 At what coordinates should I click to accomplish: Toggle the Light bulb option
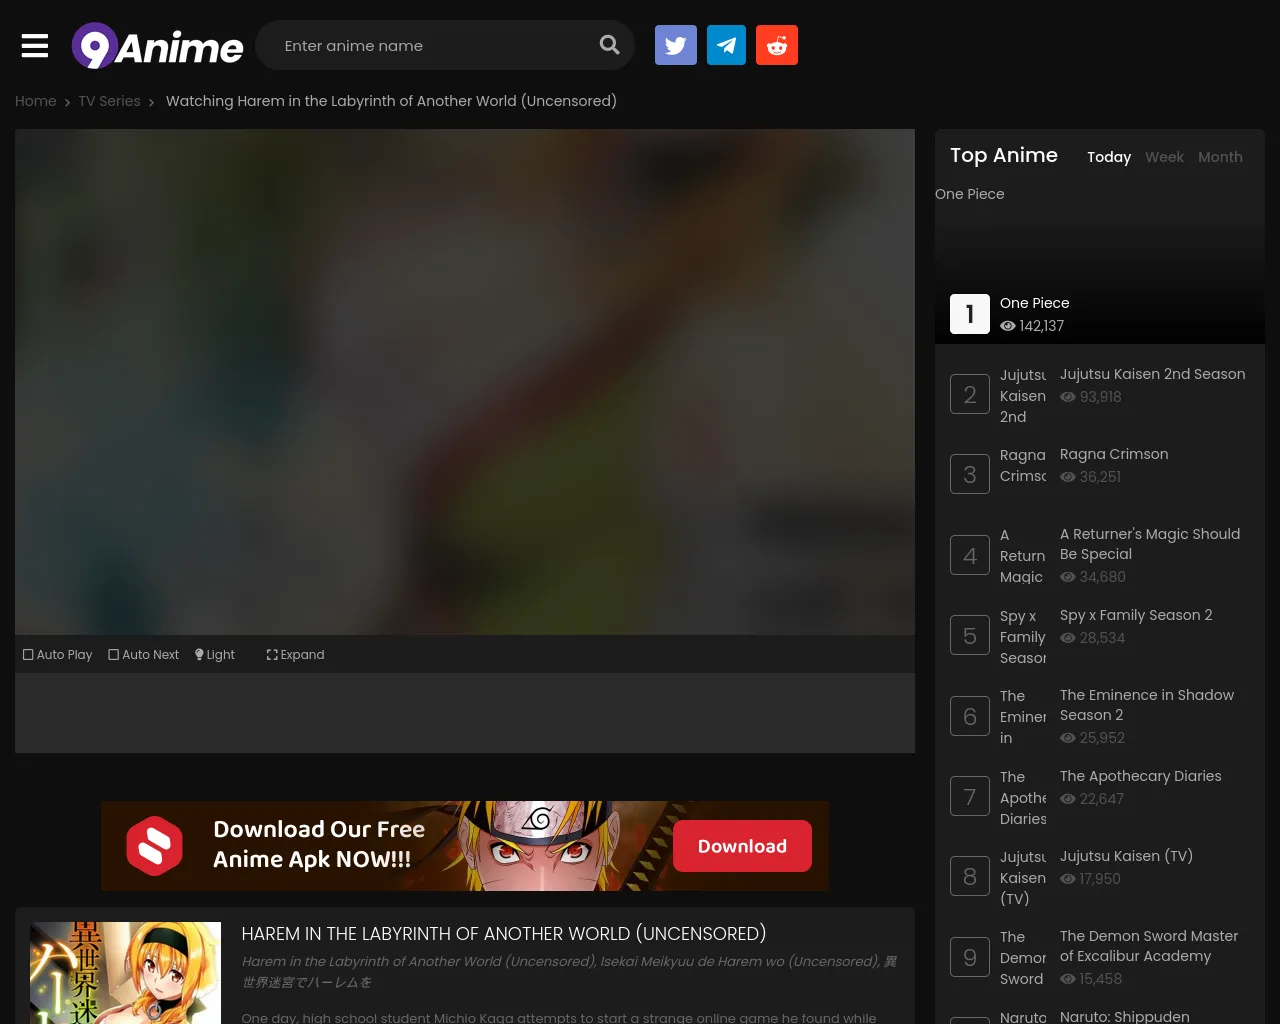215,655
